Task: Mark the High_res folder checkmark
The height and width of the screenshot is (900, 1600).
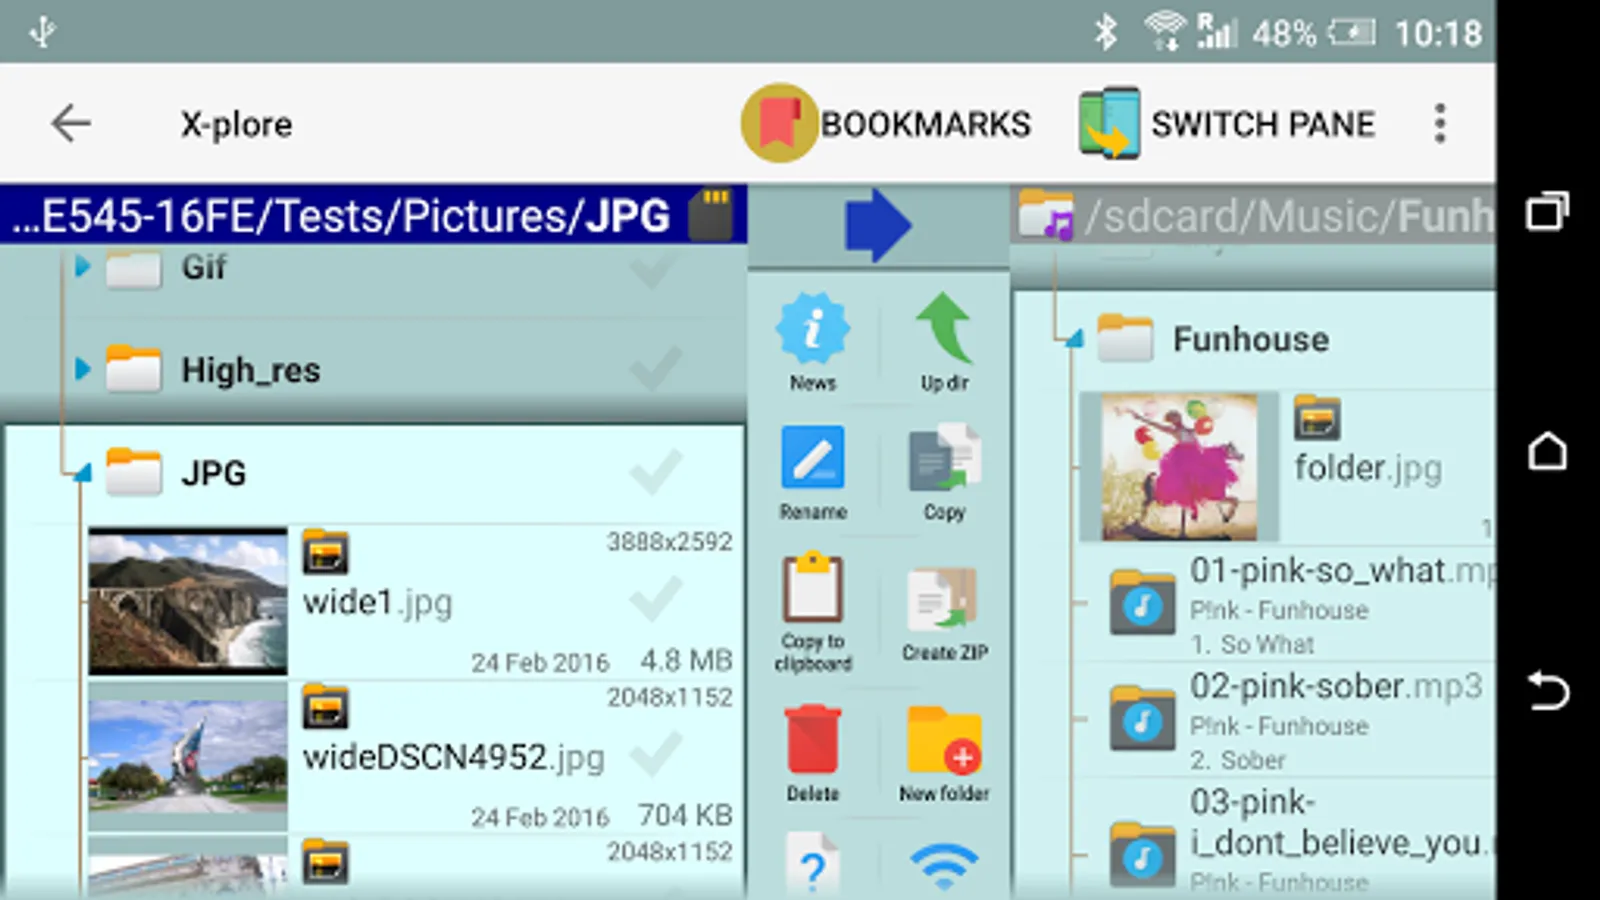Action: pyautogui.click(x=655, y=368)
